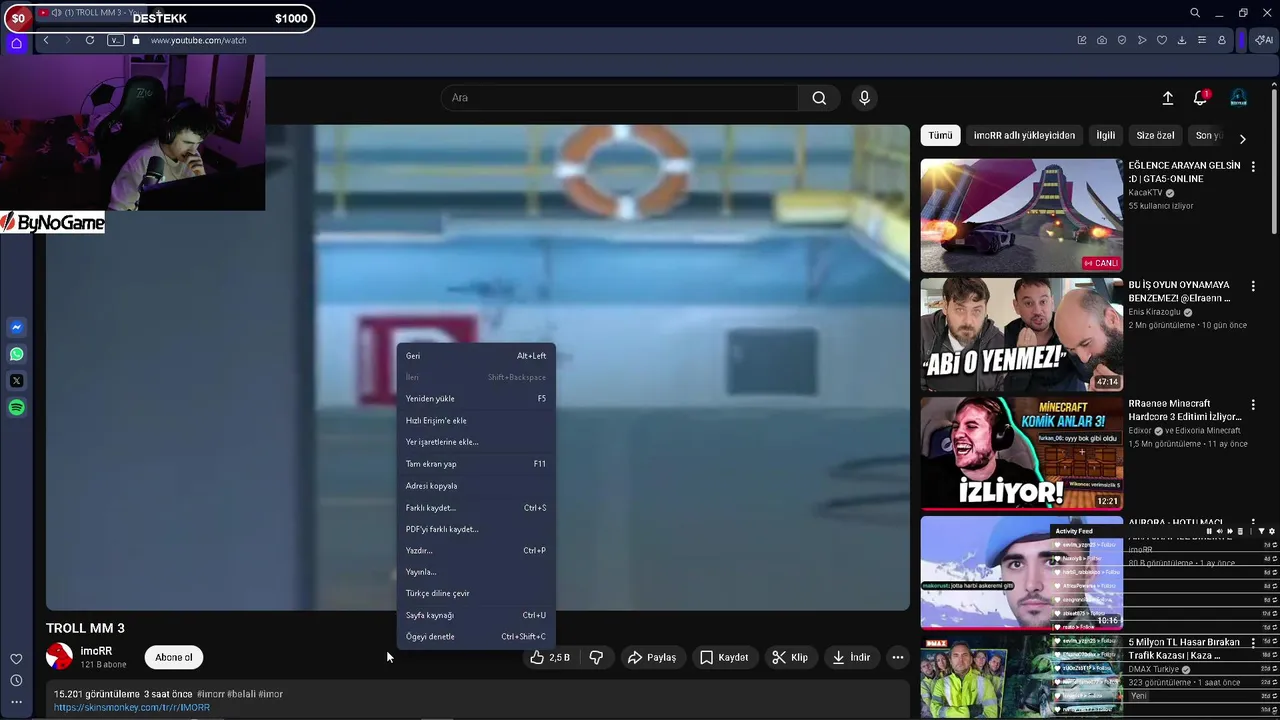The image size is (1280, 720).
Task: Open the easy setup sliders icon
Action: (x=1202, y=40)
